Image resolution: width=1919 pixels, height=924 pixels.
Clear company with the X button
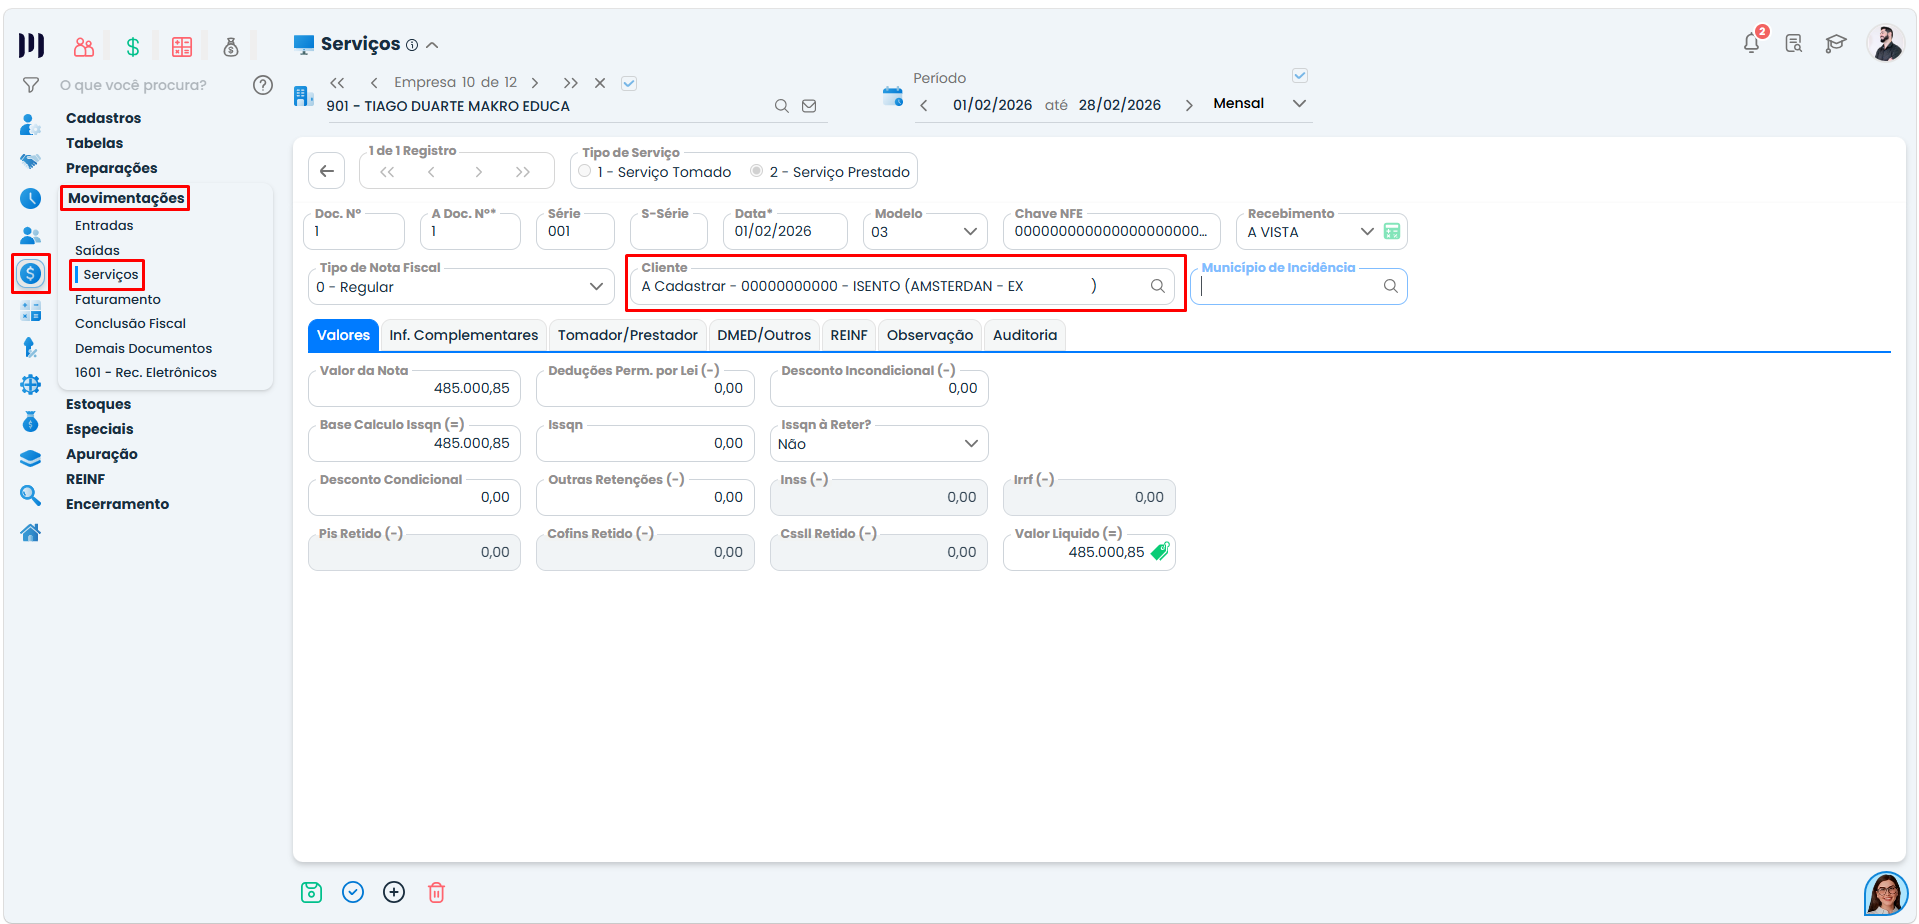point(600,83)
